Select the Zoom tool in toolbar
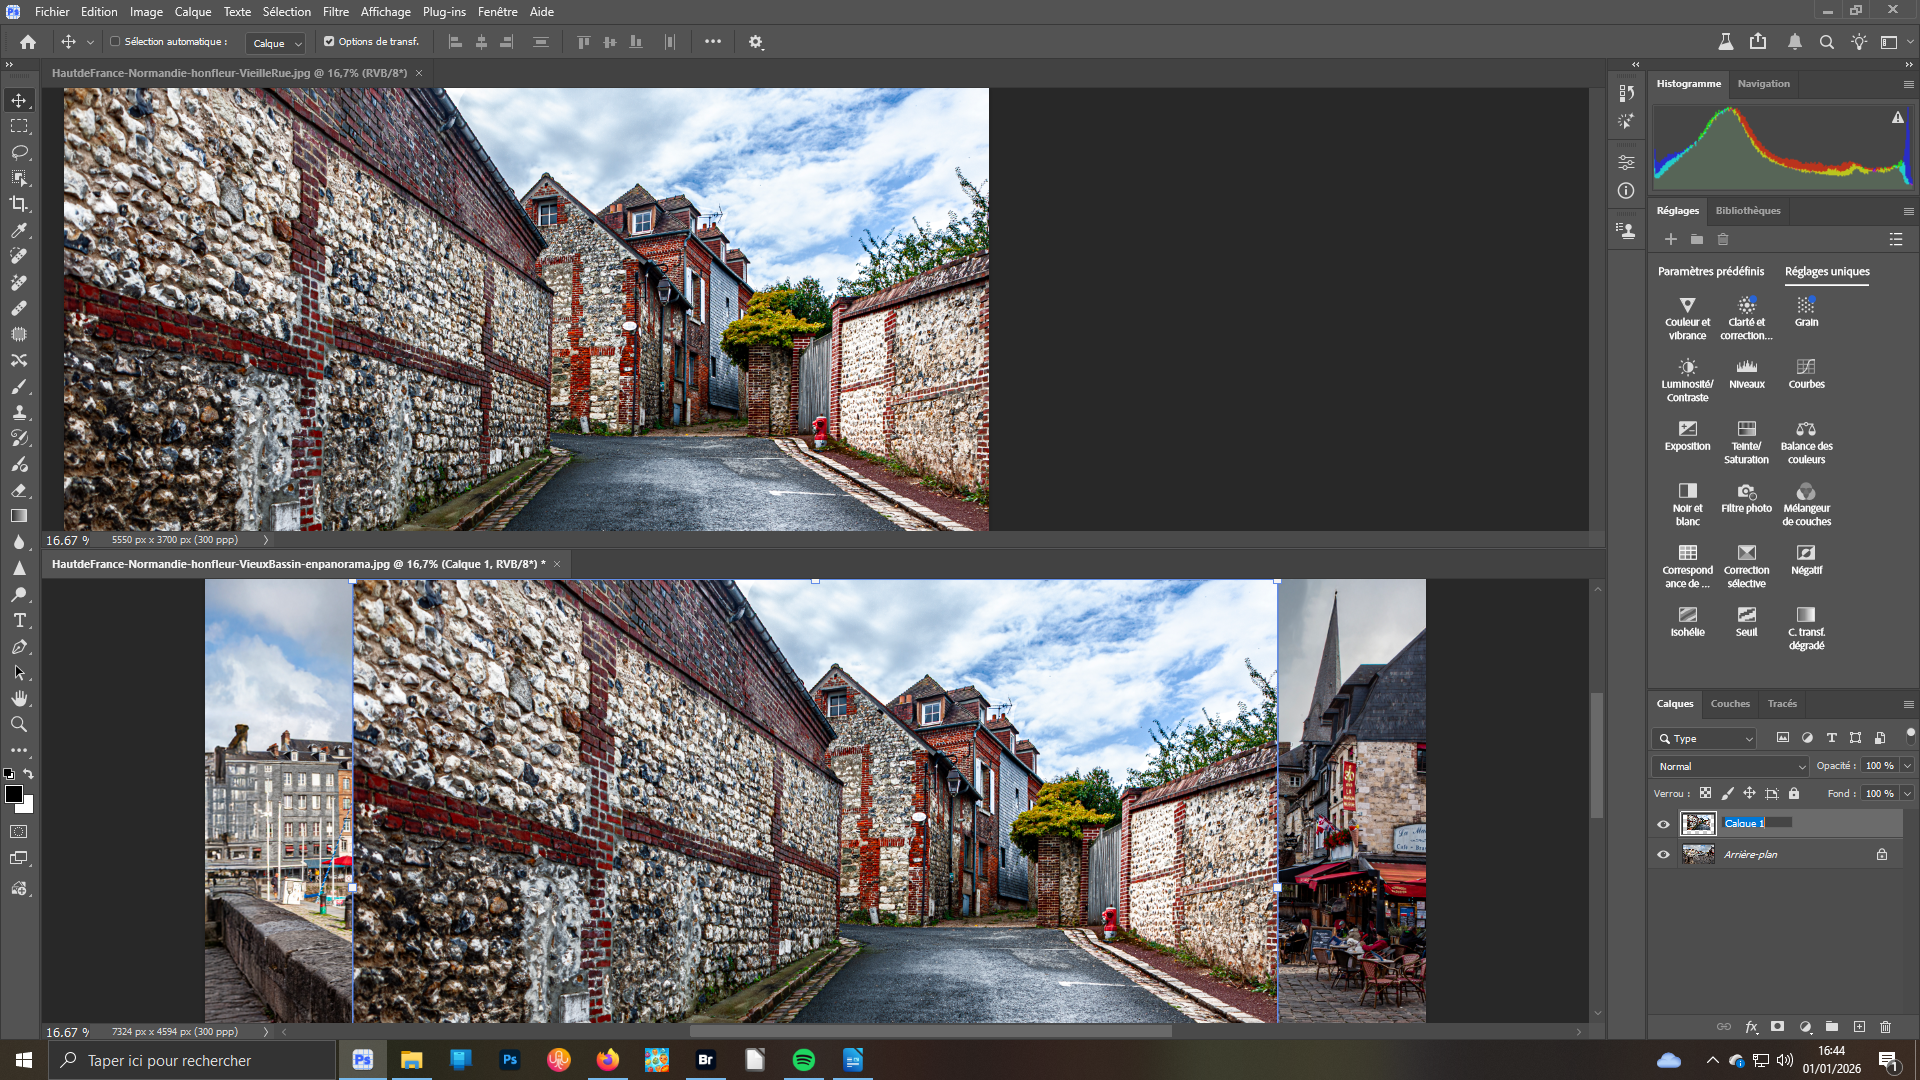Screen dimensions: 1920x1080 pos(19,724)
